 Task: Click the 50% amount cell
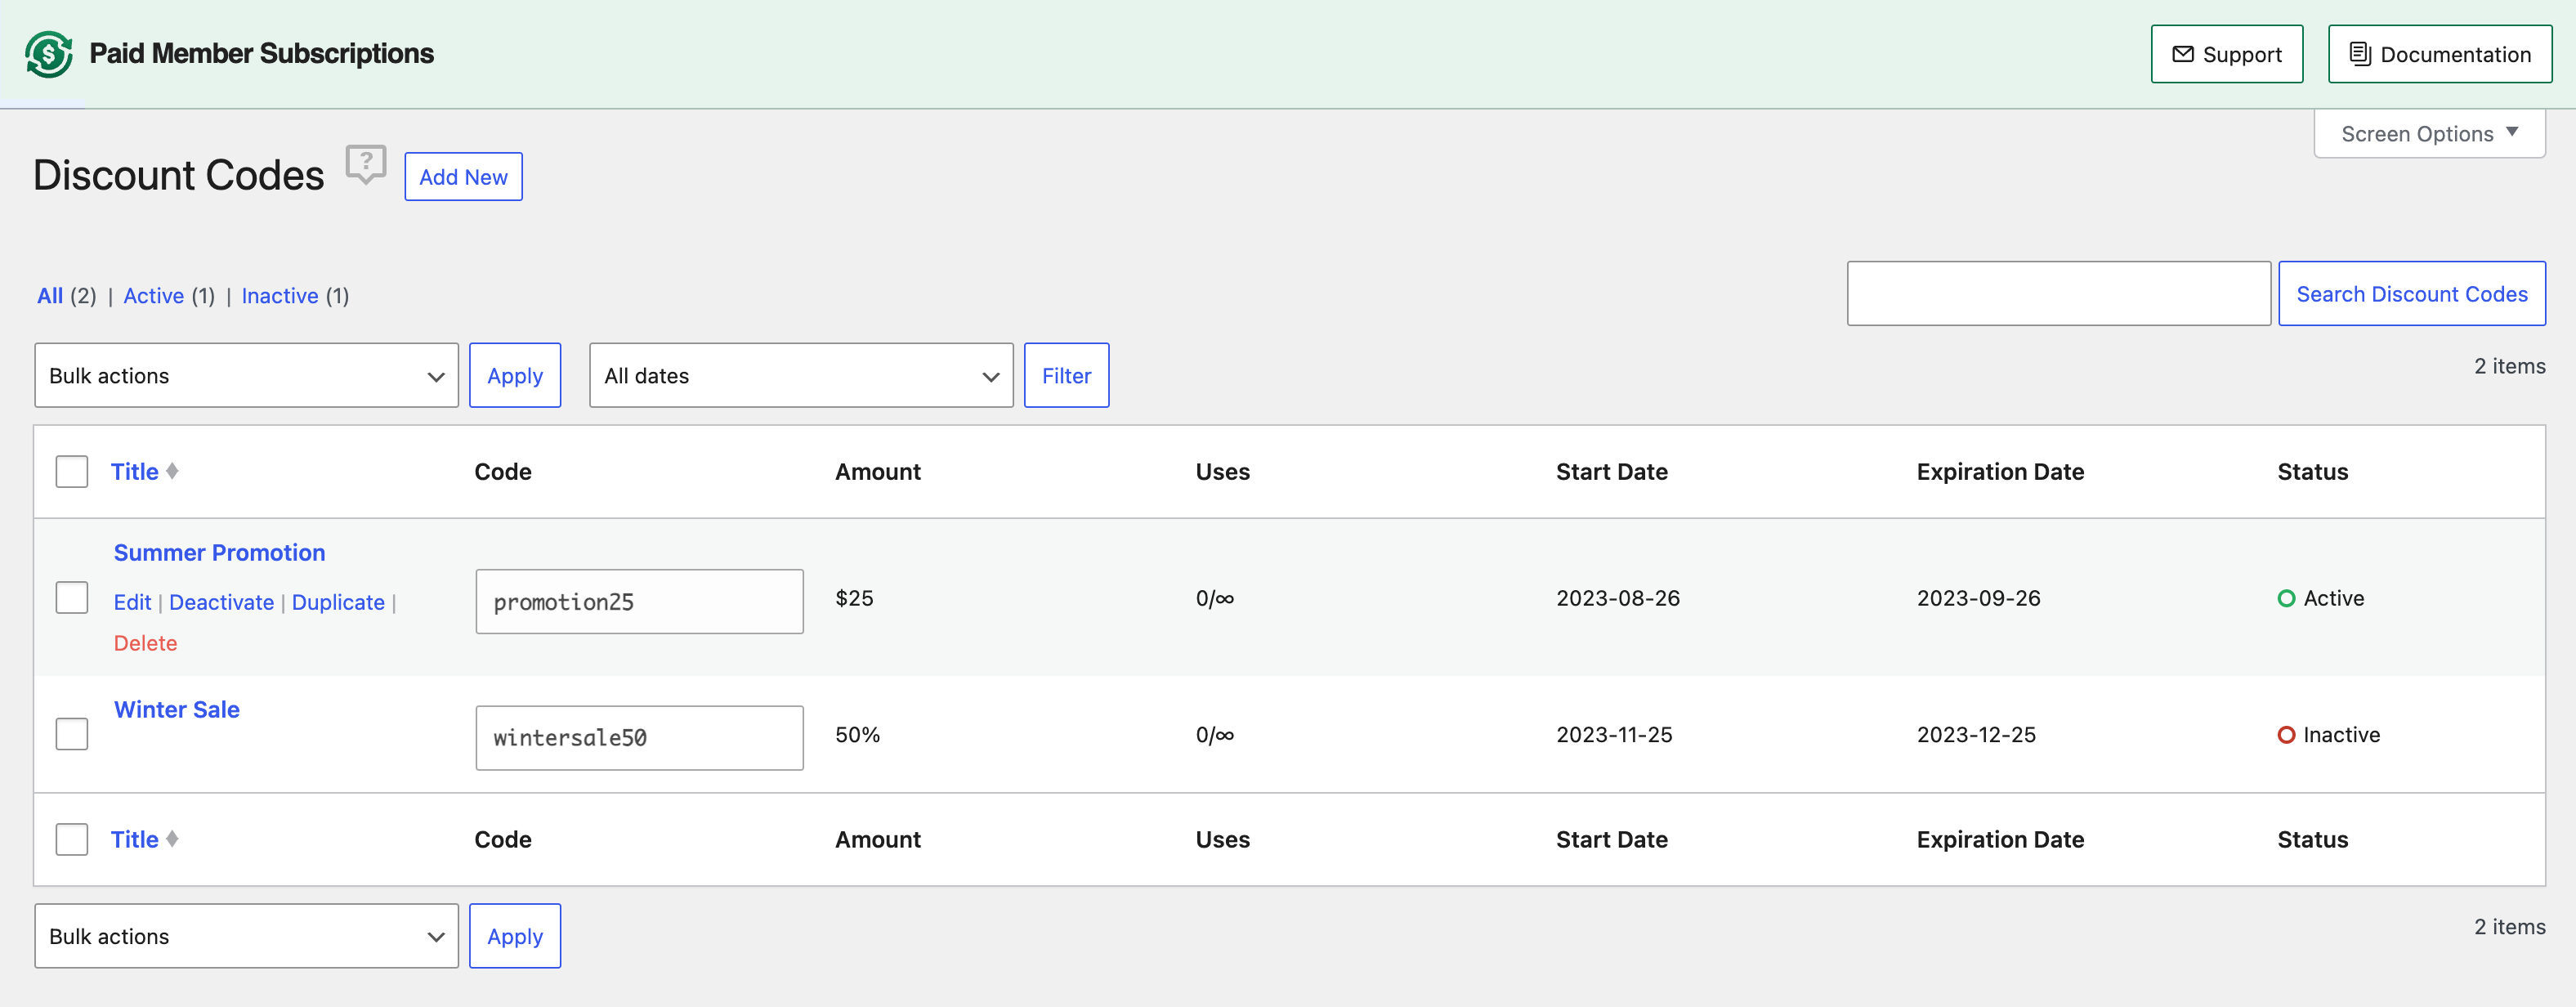(857, 735)
